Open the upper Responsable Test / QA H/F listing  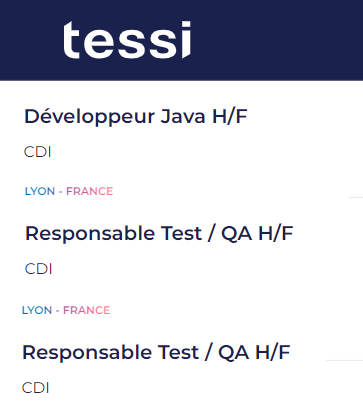click(x=159, y=233)
